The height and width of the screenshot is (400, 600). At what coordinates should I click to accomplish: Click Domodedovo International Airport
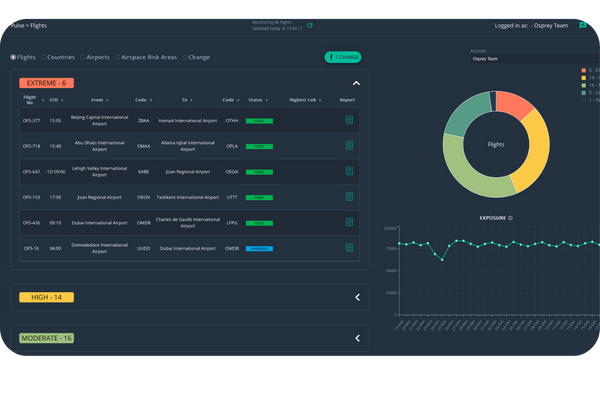(x=99, y=248)
